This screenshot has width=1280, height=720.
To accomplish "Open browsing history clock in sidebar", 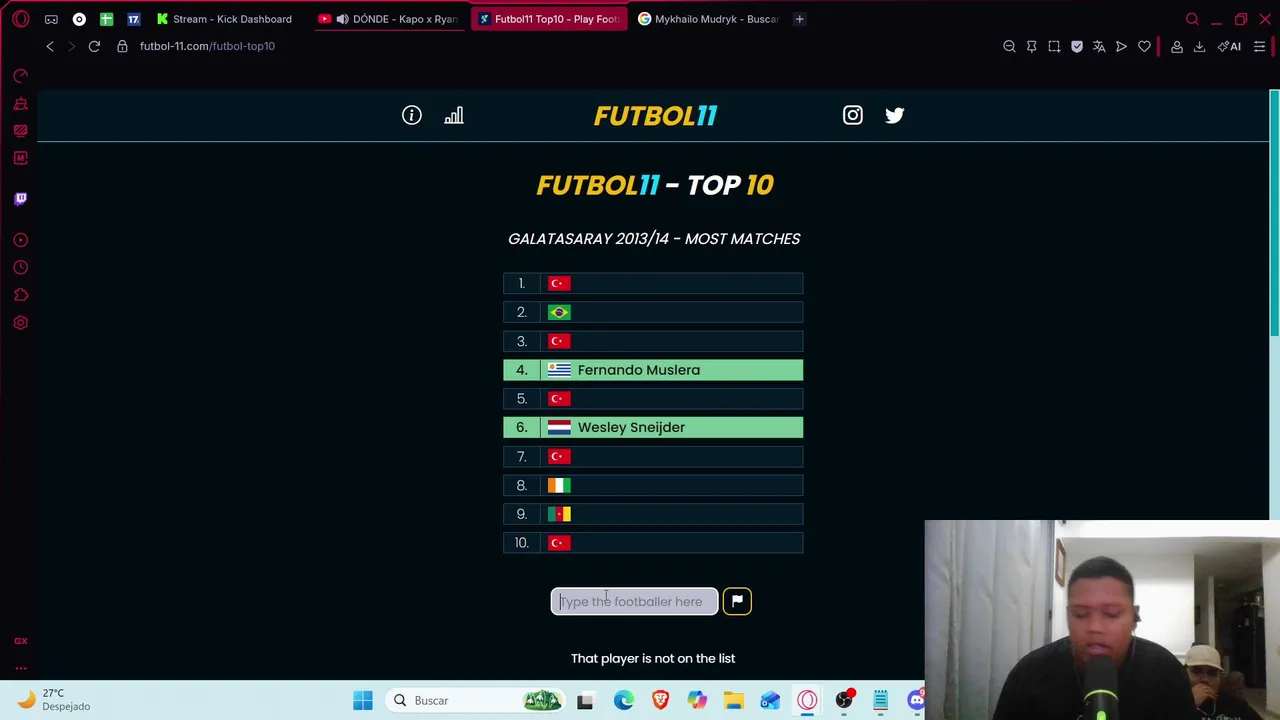I will click(x=20, y=267).
